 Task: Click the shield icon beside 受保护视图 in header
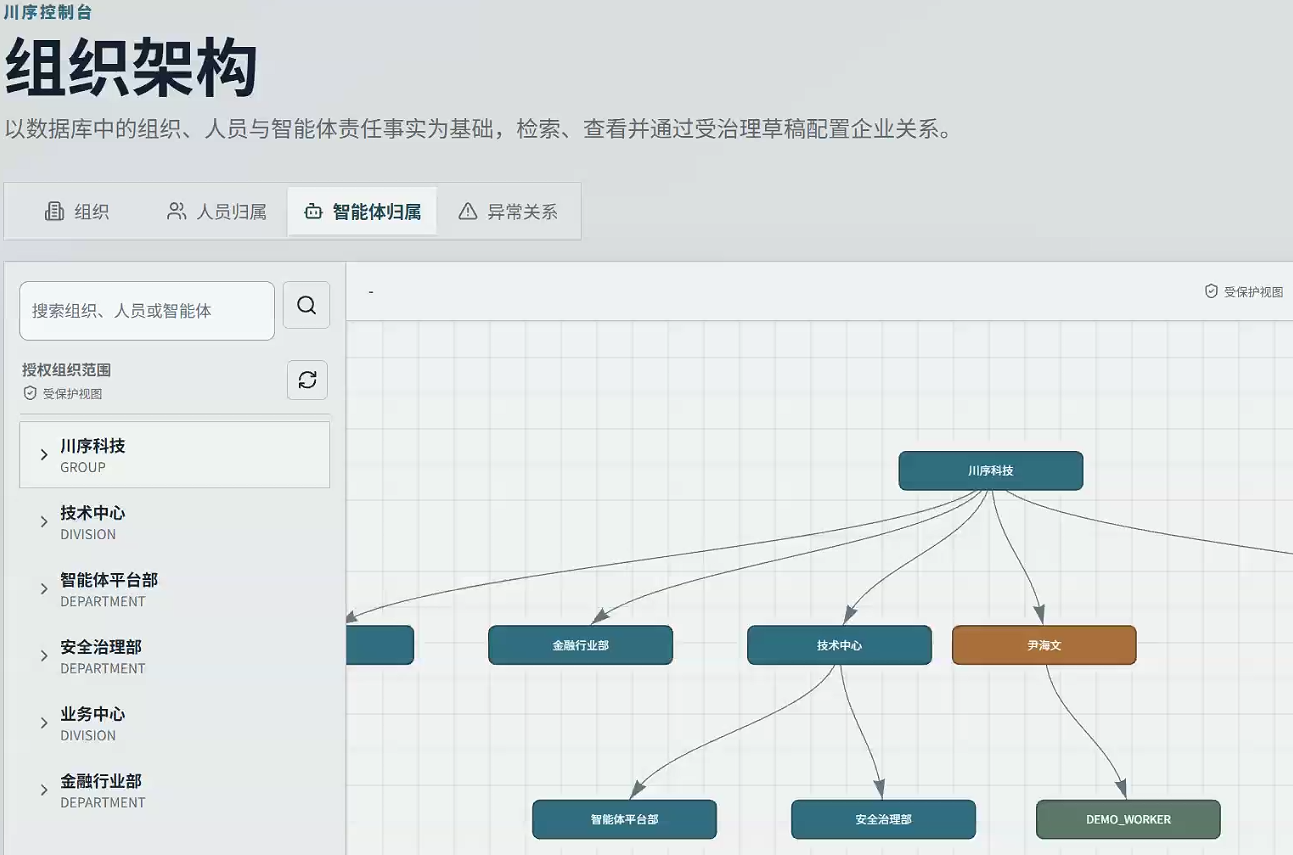click(1211, 291)
